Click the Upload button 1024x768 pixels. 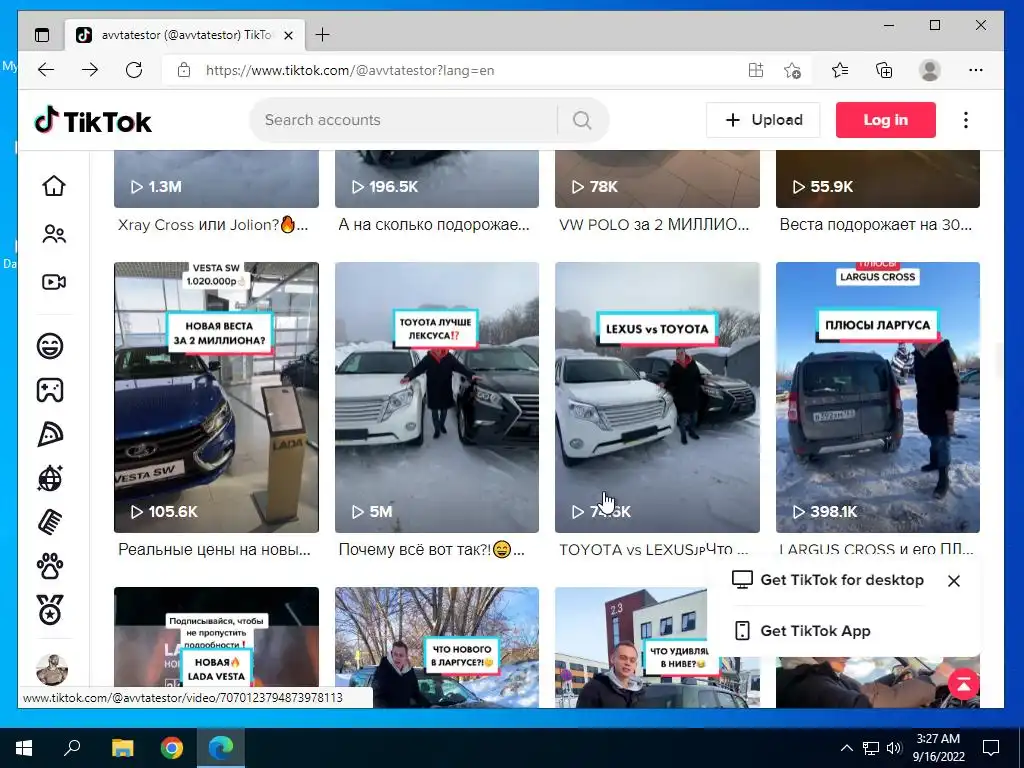point(763,120)
